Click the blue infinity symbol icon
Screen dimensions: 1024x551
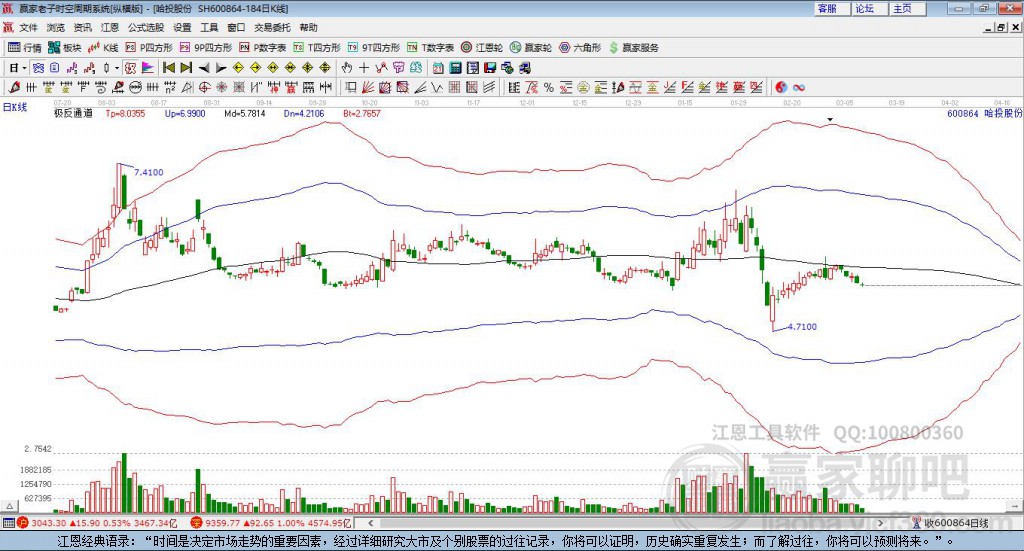point(799,87)
